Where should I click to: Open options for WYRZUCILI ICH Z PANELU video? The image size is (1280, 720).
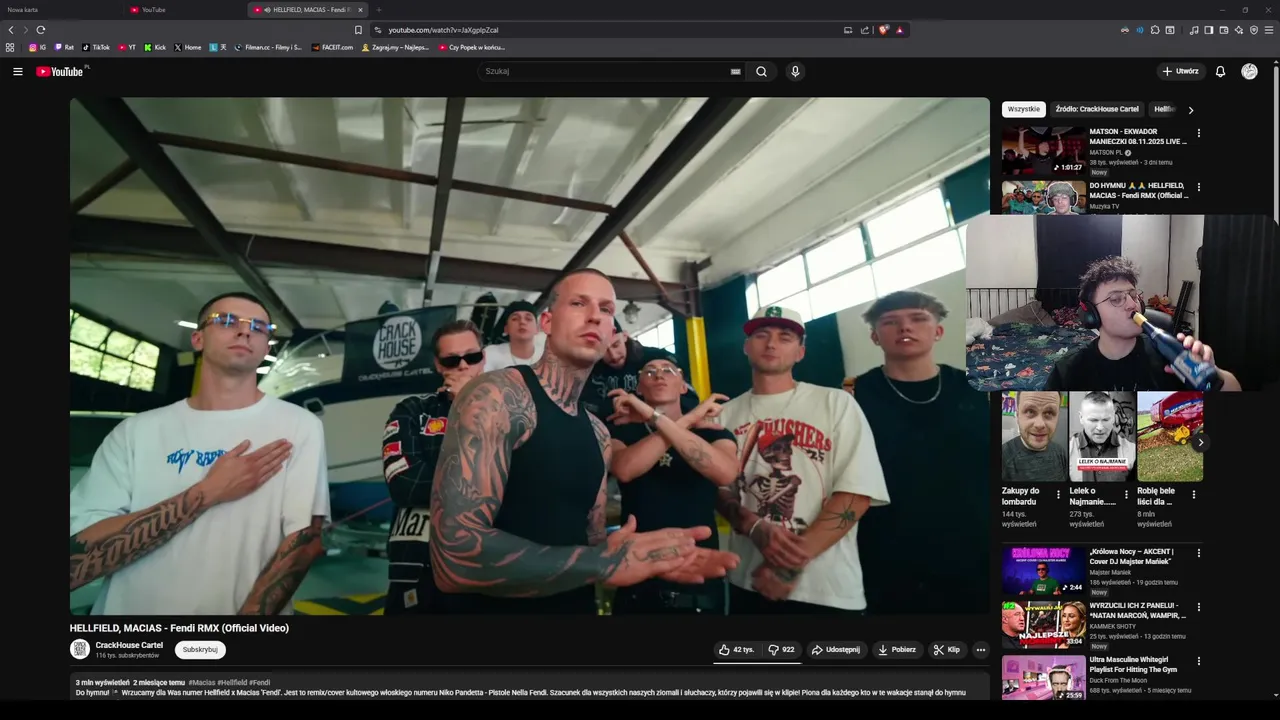[1198, 607]
